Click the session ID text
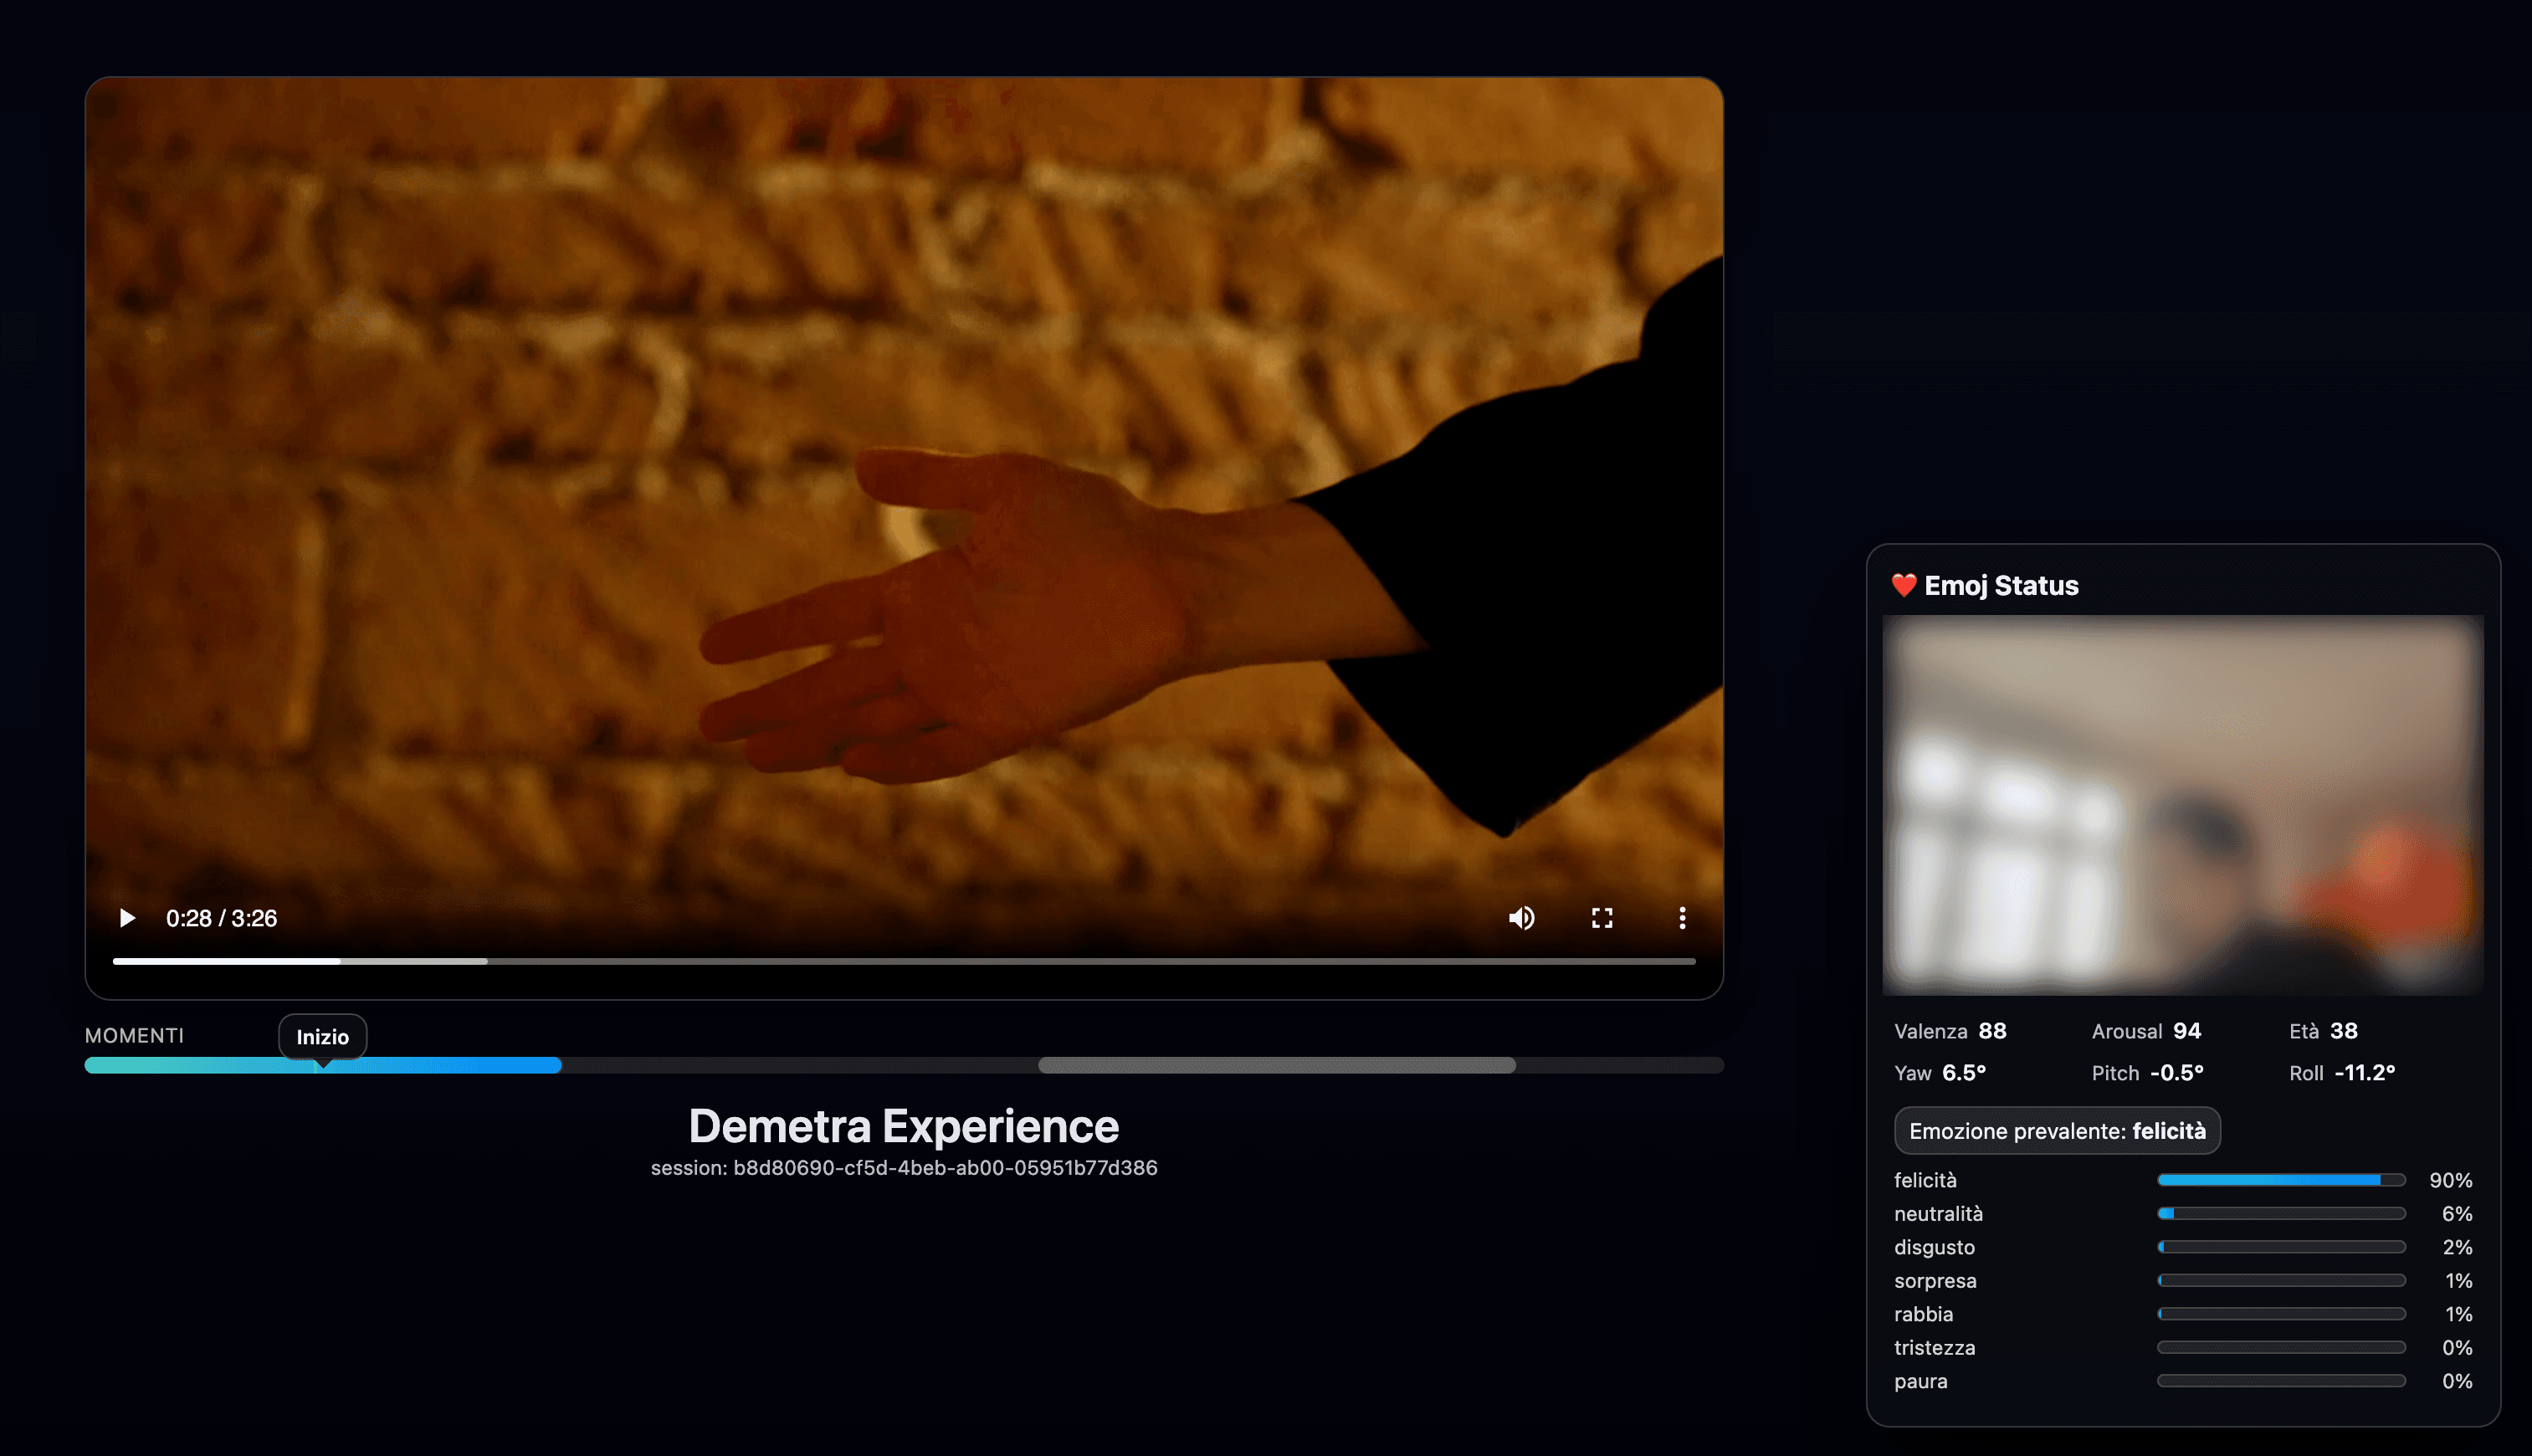2532x1456 pixels. point(903,1168)
